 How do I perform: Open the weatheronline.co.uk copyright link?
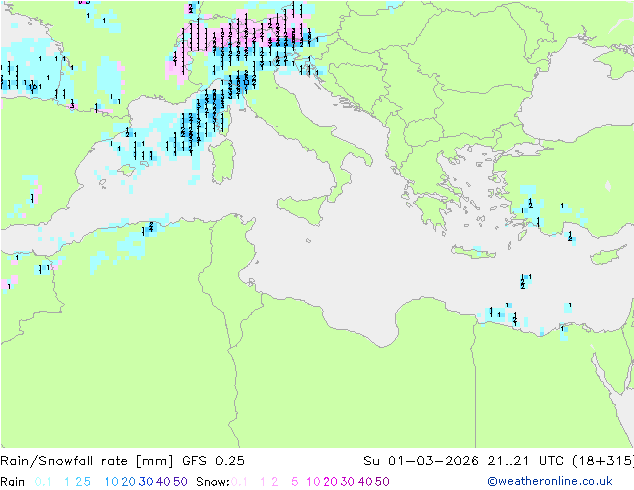coord(550,481)
